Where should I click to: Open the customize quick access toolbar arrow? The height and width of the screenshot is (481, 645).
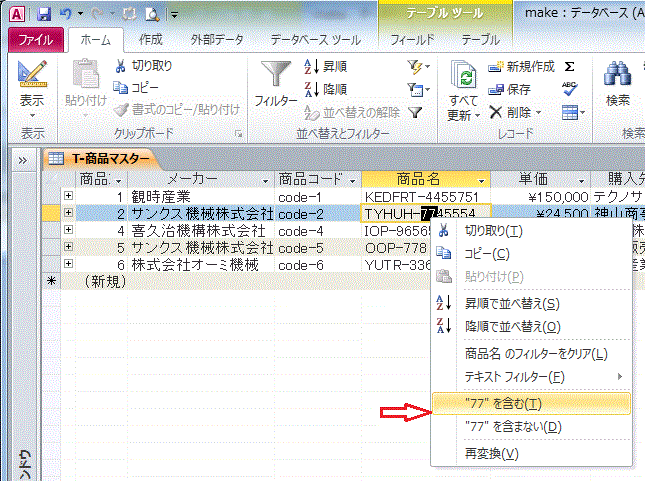174,15
